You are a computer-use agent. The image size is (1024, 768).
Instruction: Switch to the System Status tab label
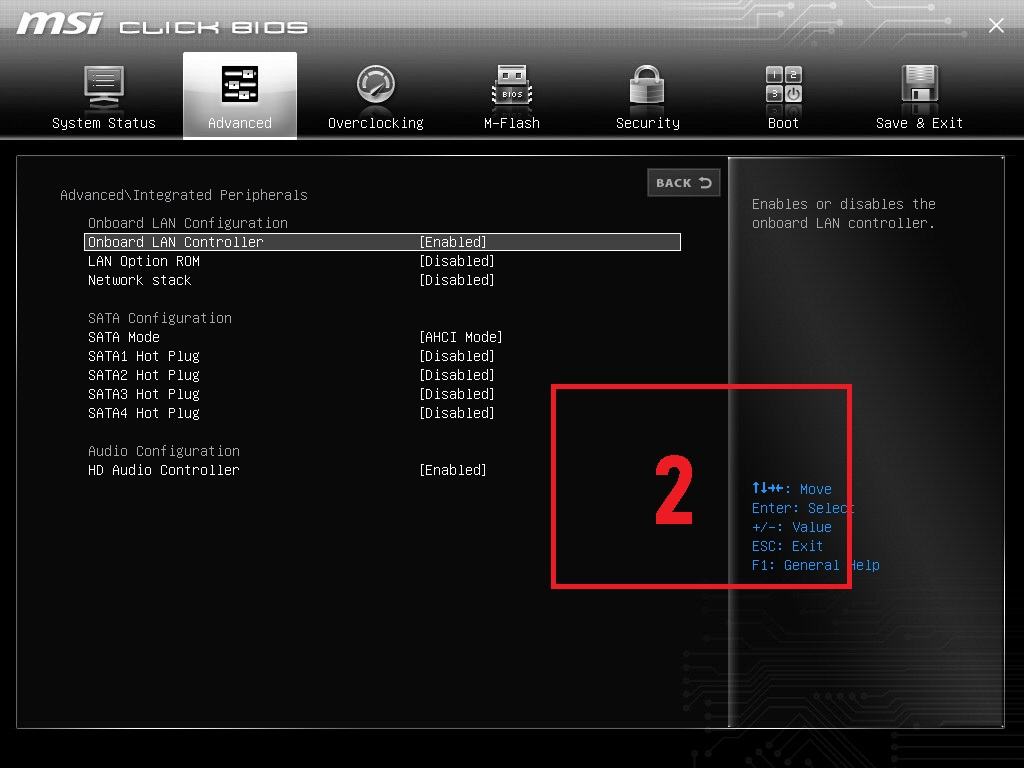click(x=104, y=123)
